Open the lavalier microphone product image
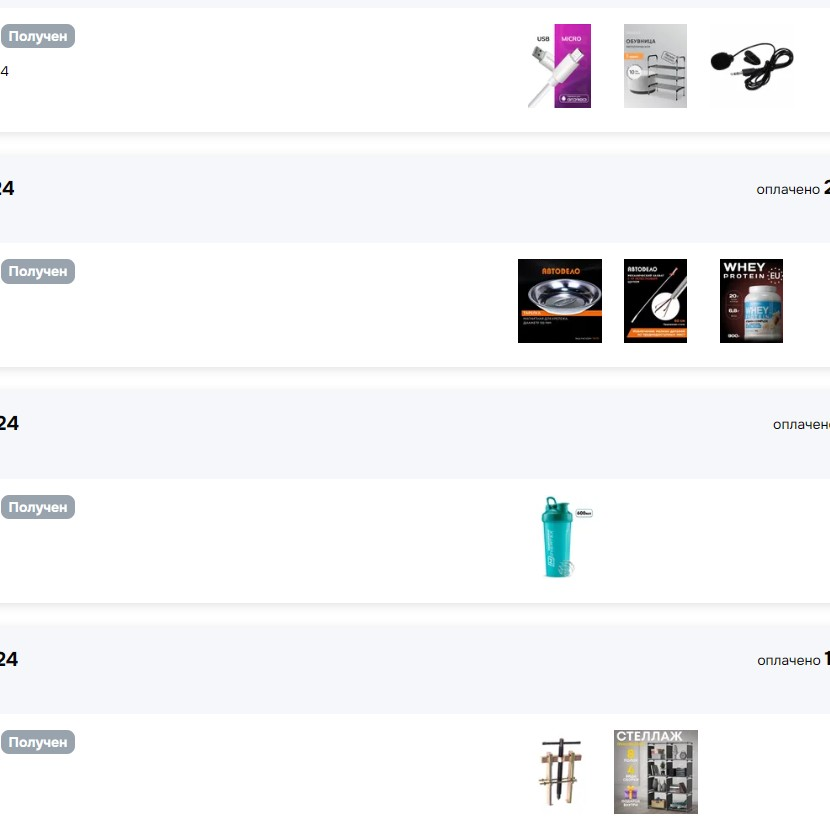 (752, 66)
